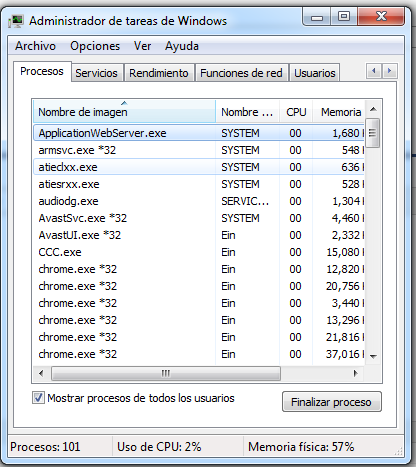This screenshot has width=416, height=467.
Task: Minimize the Administrador de tareas window
Action: point(317,17)
